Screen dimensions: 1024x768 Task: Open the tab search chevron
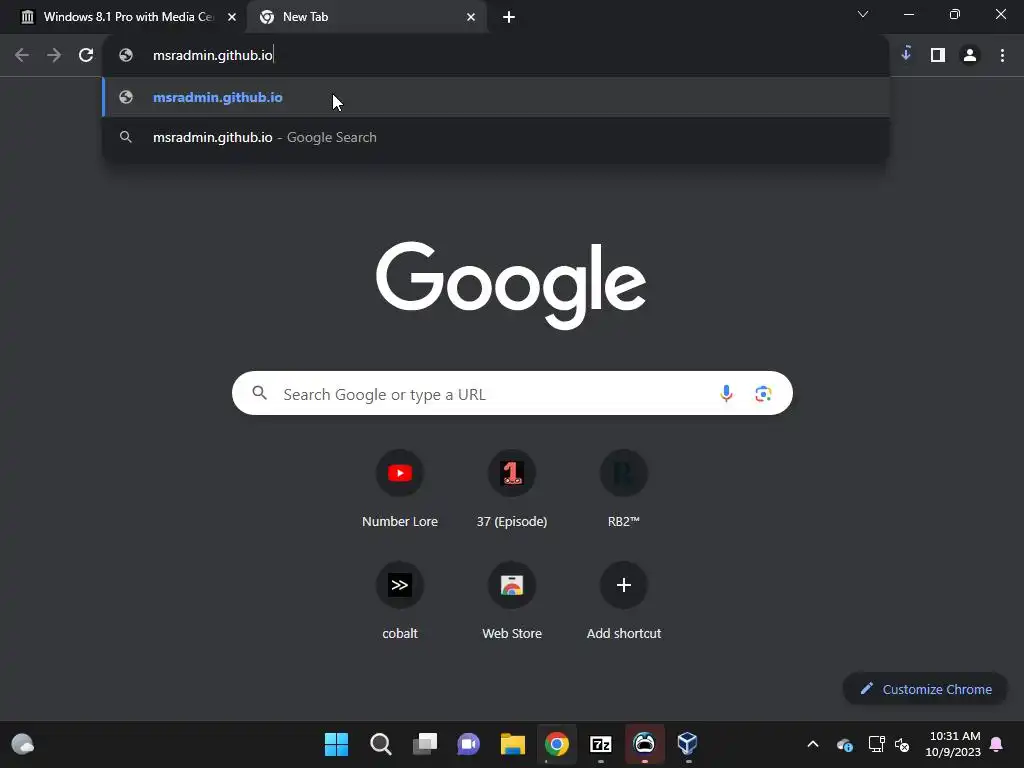(863, 14)
